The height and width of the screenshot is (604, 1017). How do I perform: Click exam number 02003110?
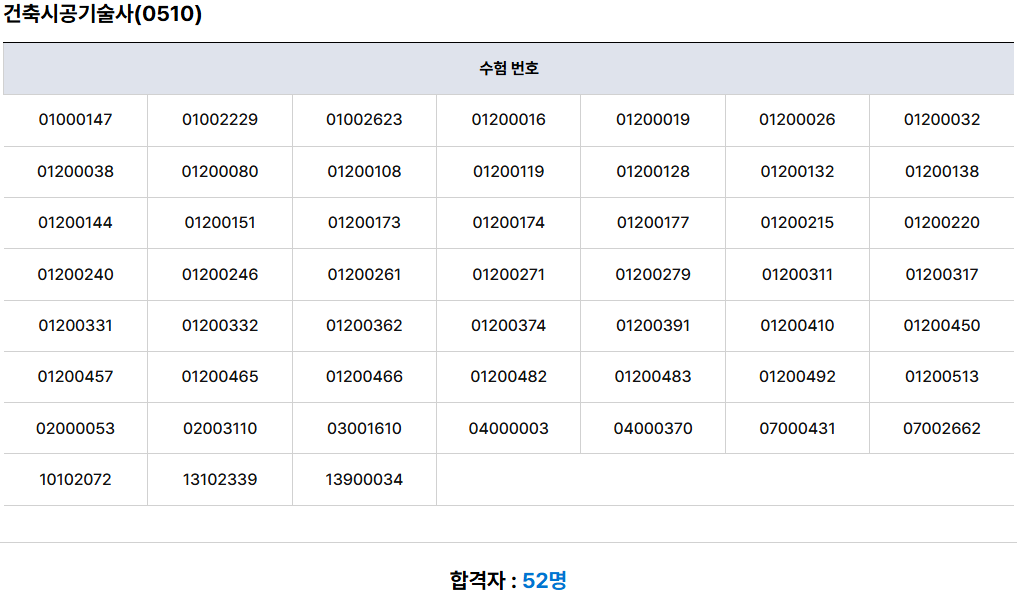(220, 429)
